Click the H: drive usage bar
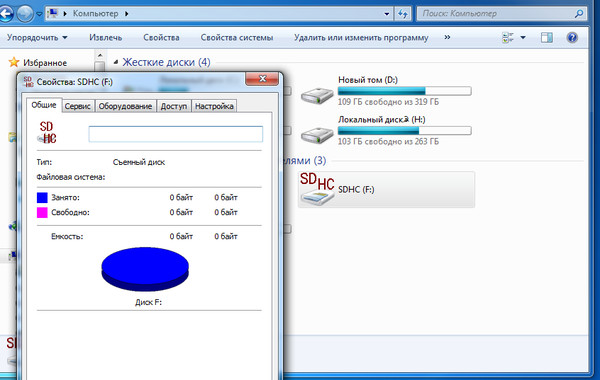Viewport: 600px width, 380px height. [x=404, y=131]
